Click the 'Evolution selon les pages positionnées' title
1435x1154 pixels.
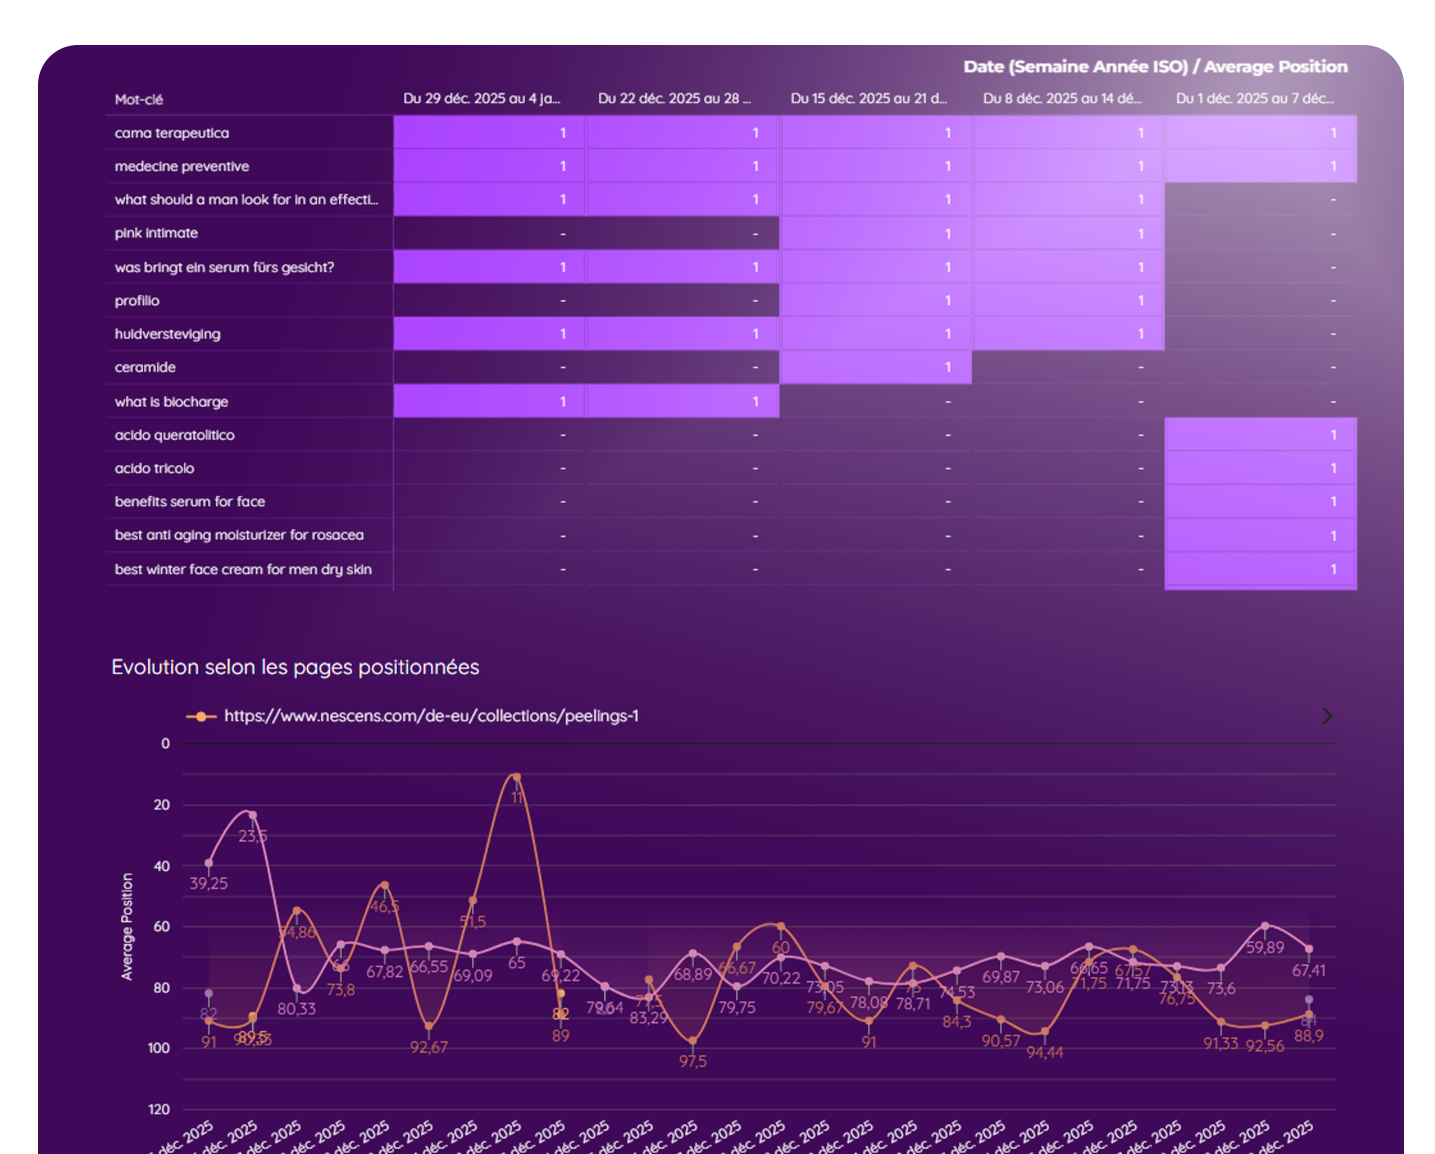[295, 667]
